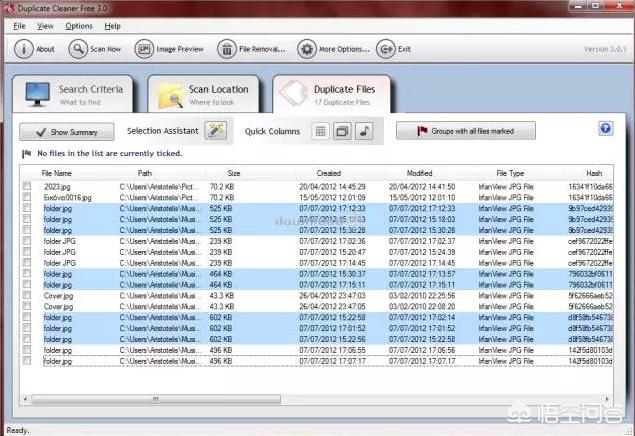Image resolution: width=635 pixels, height=436 pixels.
Task: Tick checkbox for 602 KB file created 15:22:58
Action: pos(27,317)
